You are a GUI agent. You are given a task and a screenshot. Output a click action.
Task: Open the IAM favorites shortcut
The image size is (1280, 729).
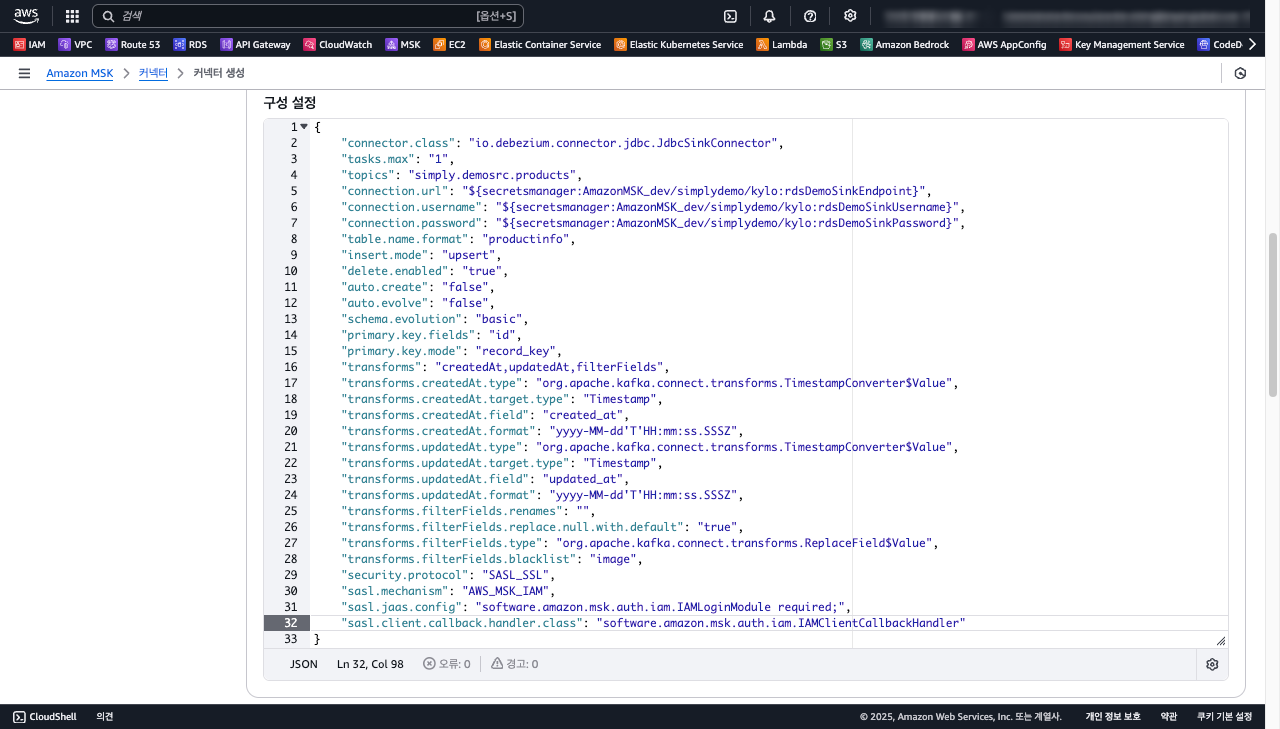pyautogui.click(x=30, y=45)
